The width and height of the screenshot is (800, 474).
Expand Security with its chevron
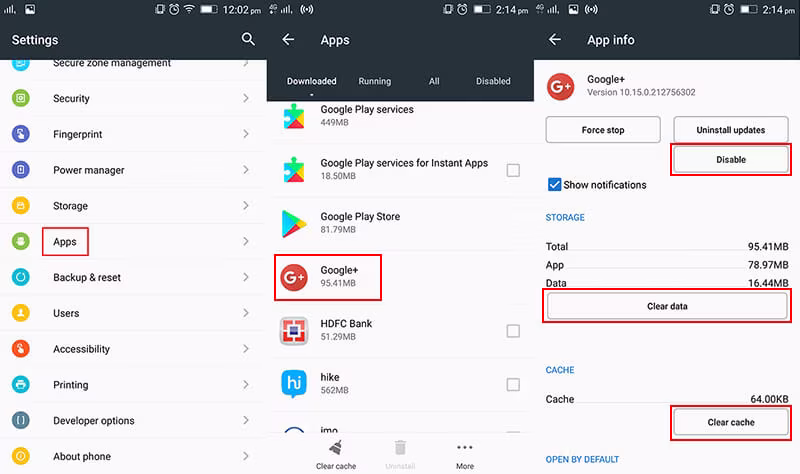pos(246,98)
